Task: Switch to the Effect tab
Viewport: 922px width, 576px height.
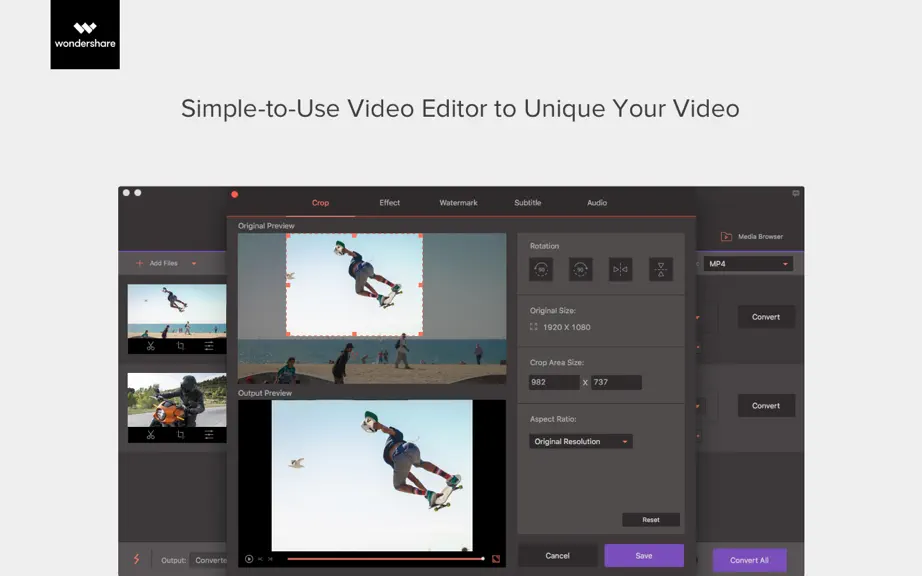Action: tap(389, 203)
